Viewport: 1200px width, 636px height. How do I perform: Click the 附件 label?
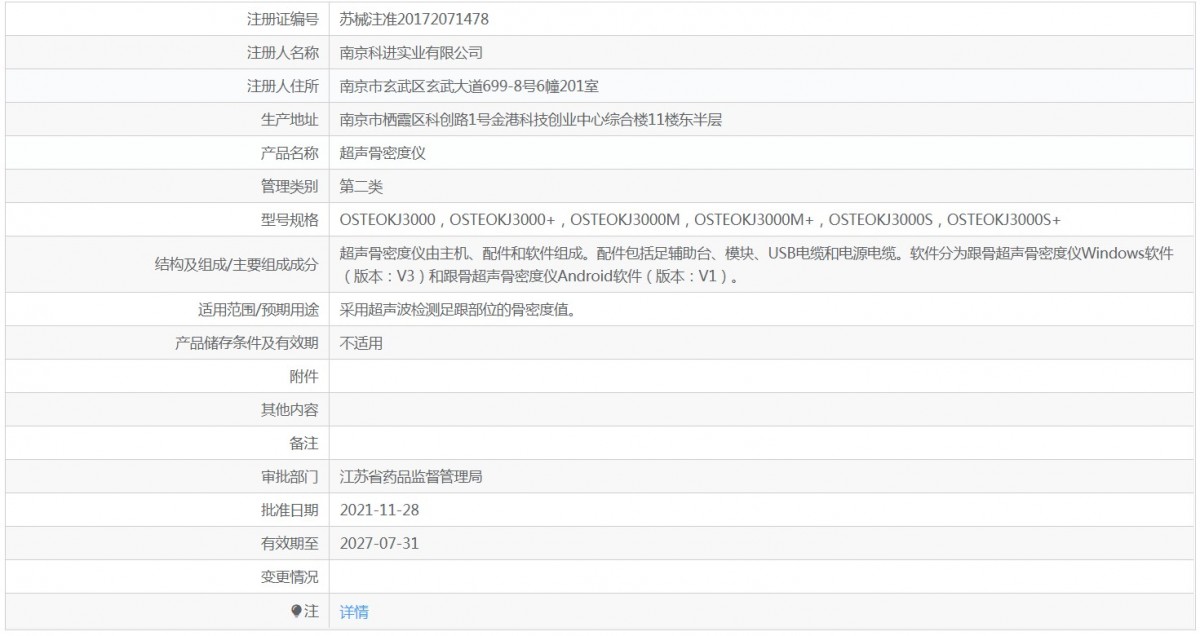click(304, 376)
